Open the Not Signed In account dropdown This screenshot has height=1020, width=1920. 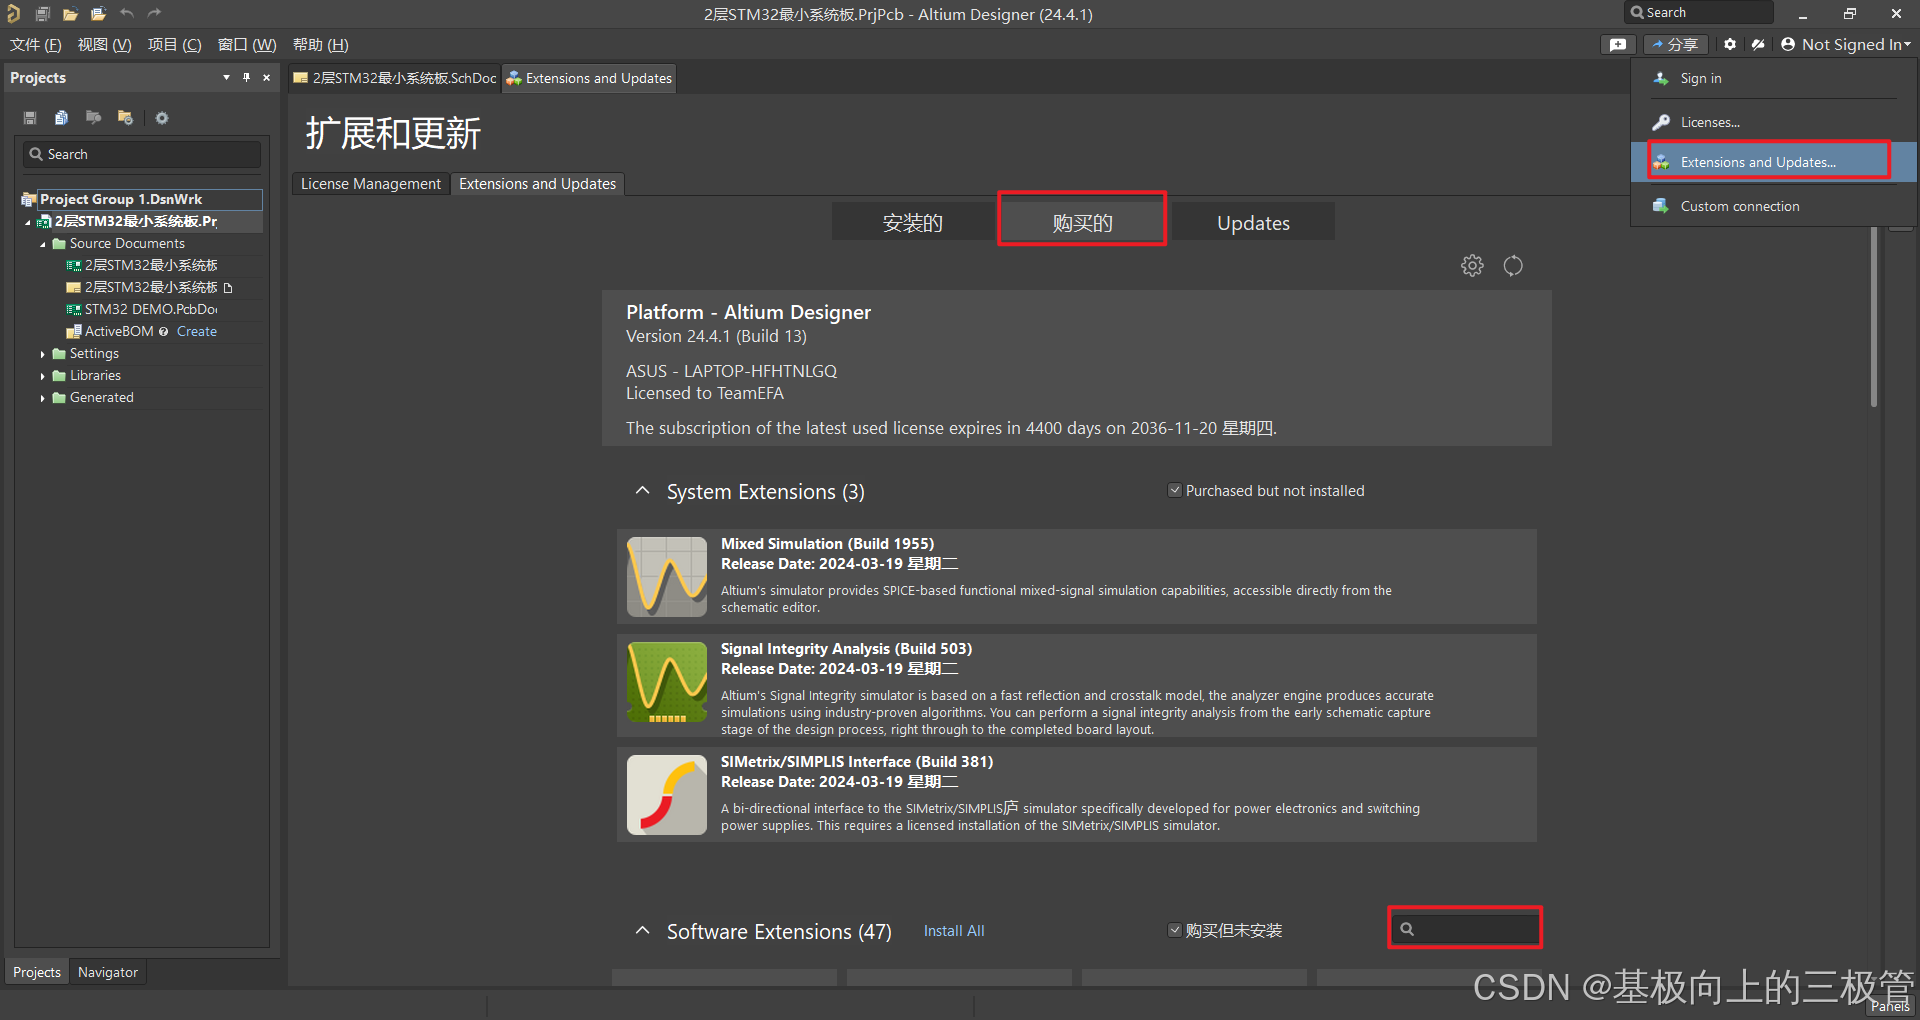(1846, 45)
